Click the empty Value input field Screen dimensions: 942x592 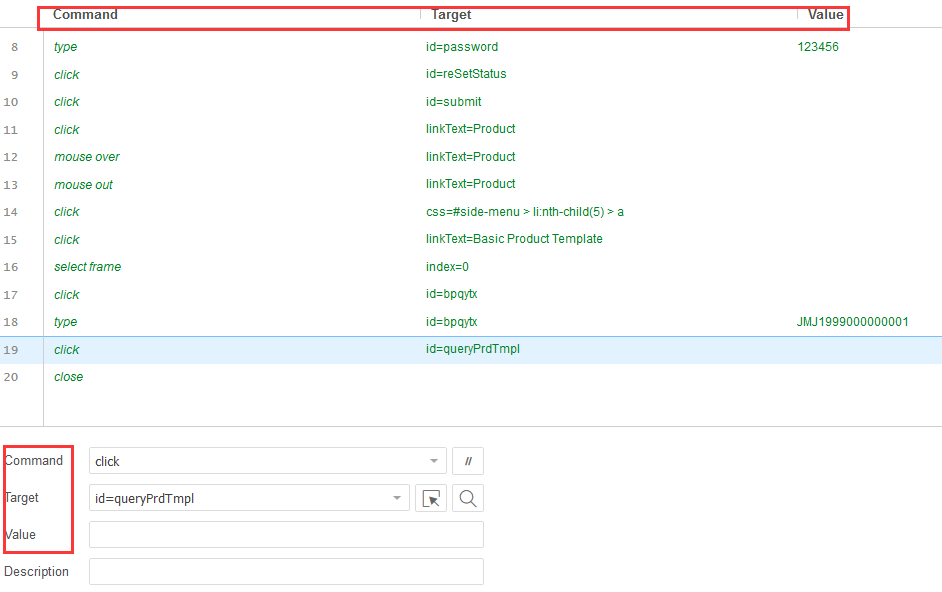tap(287, 534)
